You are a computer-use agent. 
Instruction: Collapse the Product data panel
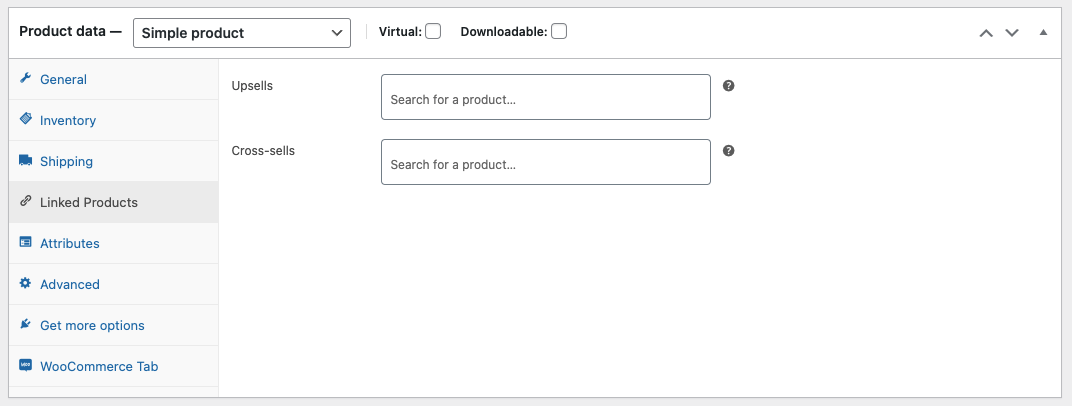coord(1043,32)
